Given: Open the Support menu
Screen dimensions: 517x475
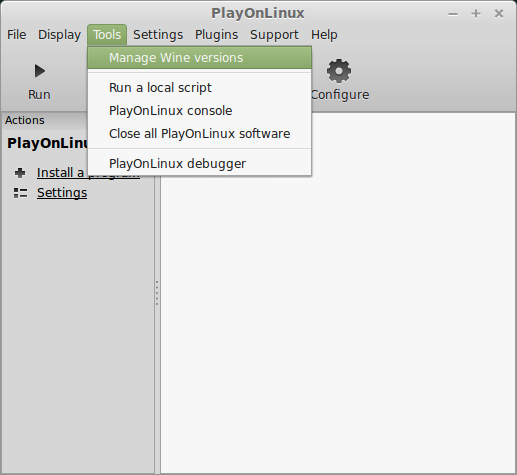Looking at the screenshot, I should click(x=274, y=35).
